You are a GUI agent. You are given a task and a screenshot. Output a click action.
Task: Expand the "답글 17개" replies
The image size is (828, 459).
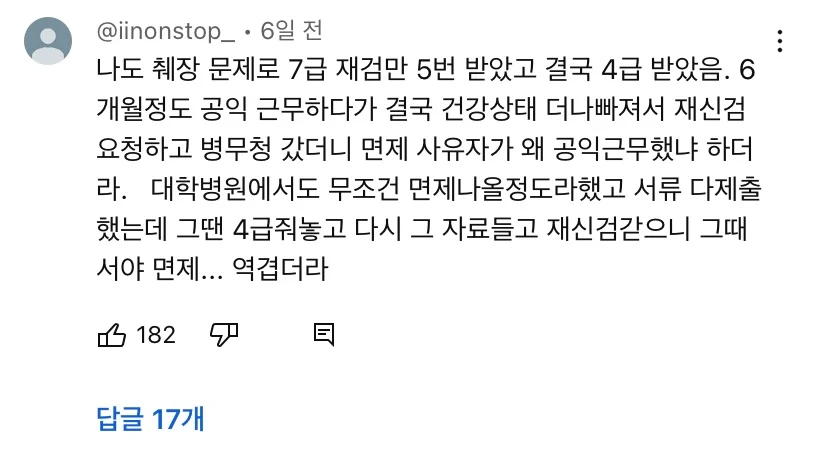150,418
